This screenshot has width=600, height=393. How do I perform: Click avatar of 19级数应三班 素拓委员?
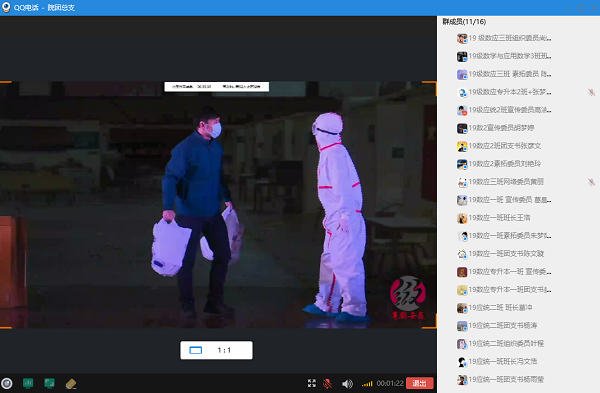(x=462, y=74)
